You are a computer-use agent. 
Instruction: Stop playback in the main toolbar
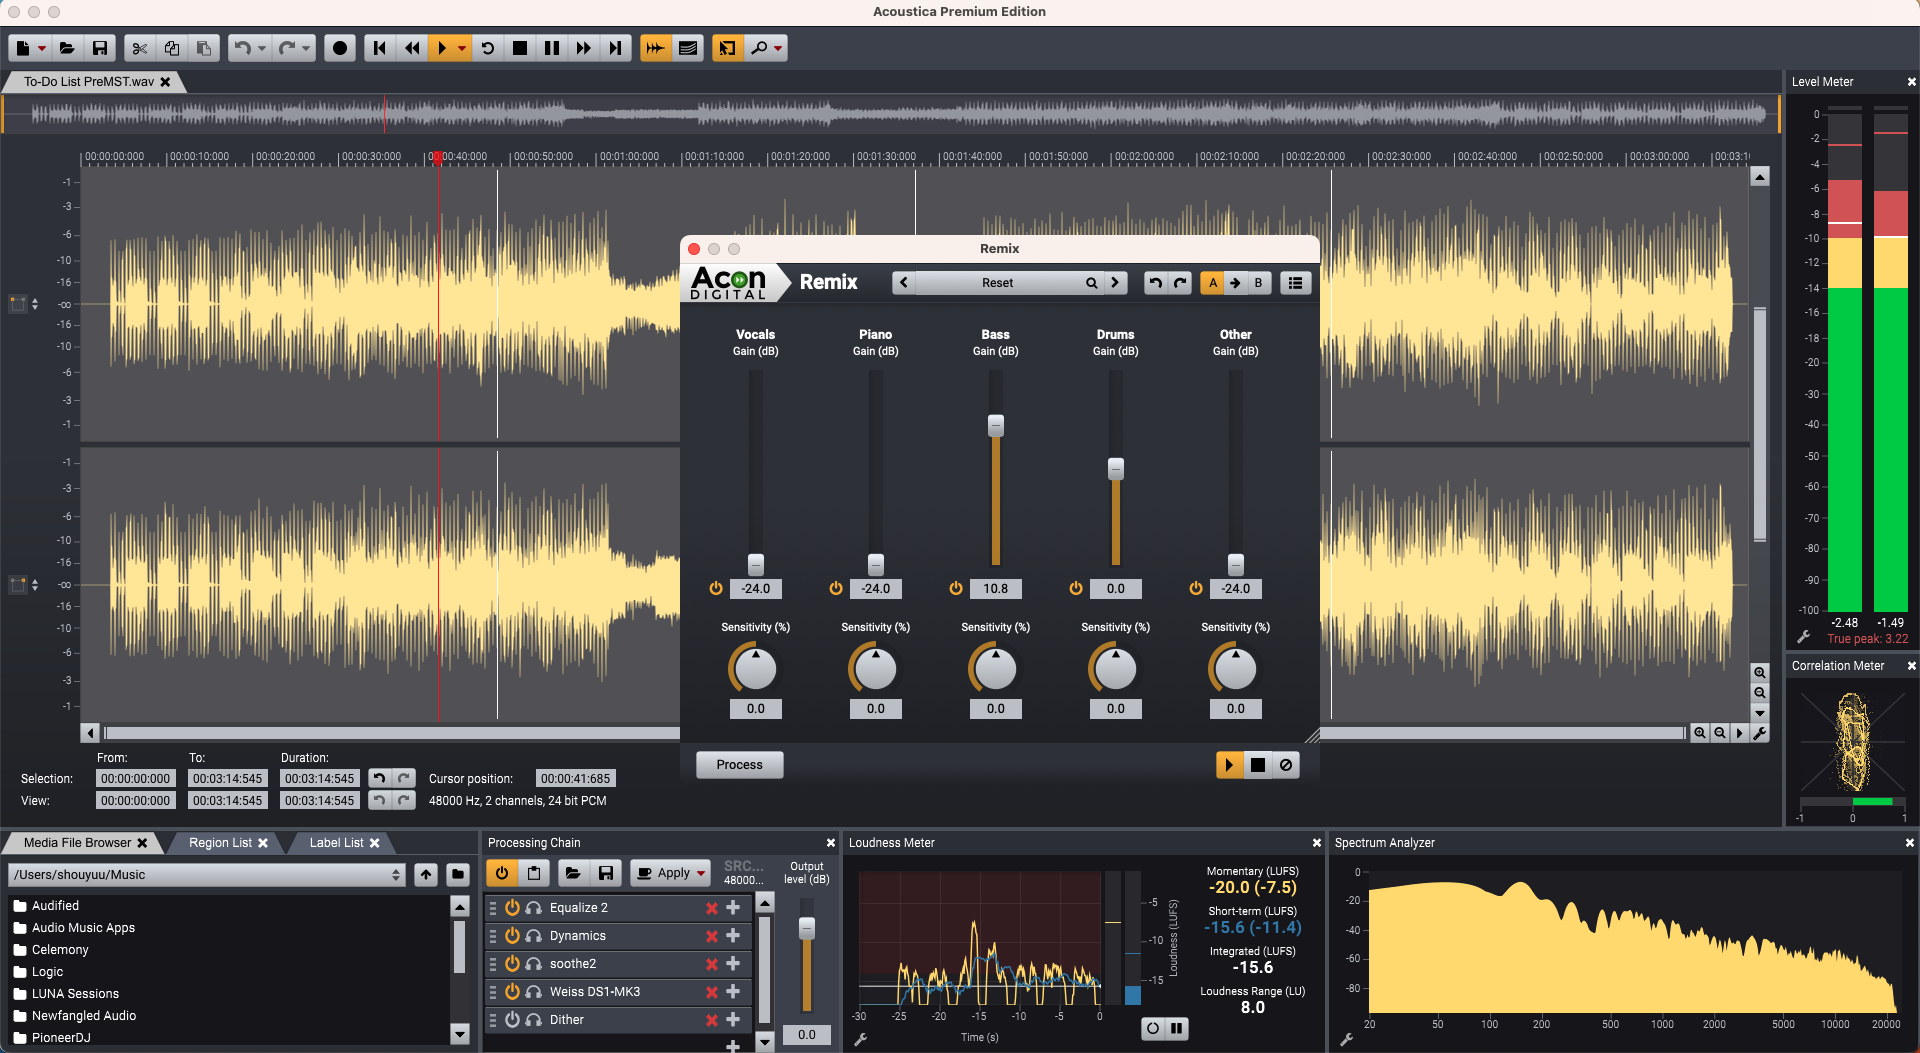tap(520, 48)
